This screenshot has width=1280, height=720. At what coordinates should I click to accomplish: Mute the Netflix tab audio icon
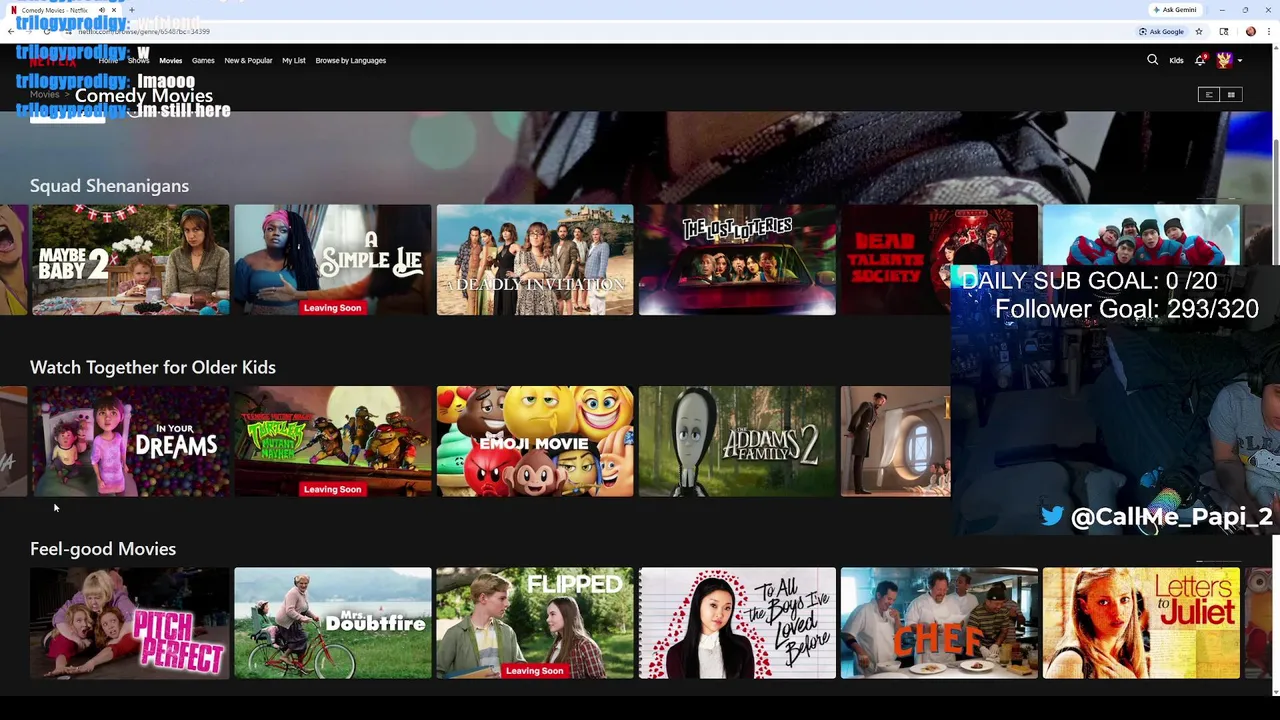coord(101,10)
